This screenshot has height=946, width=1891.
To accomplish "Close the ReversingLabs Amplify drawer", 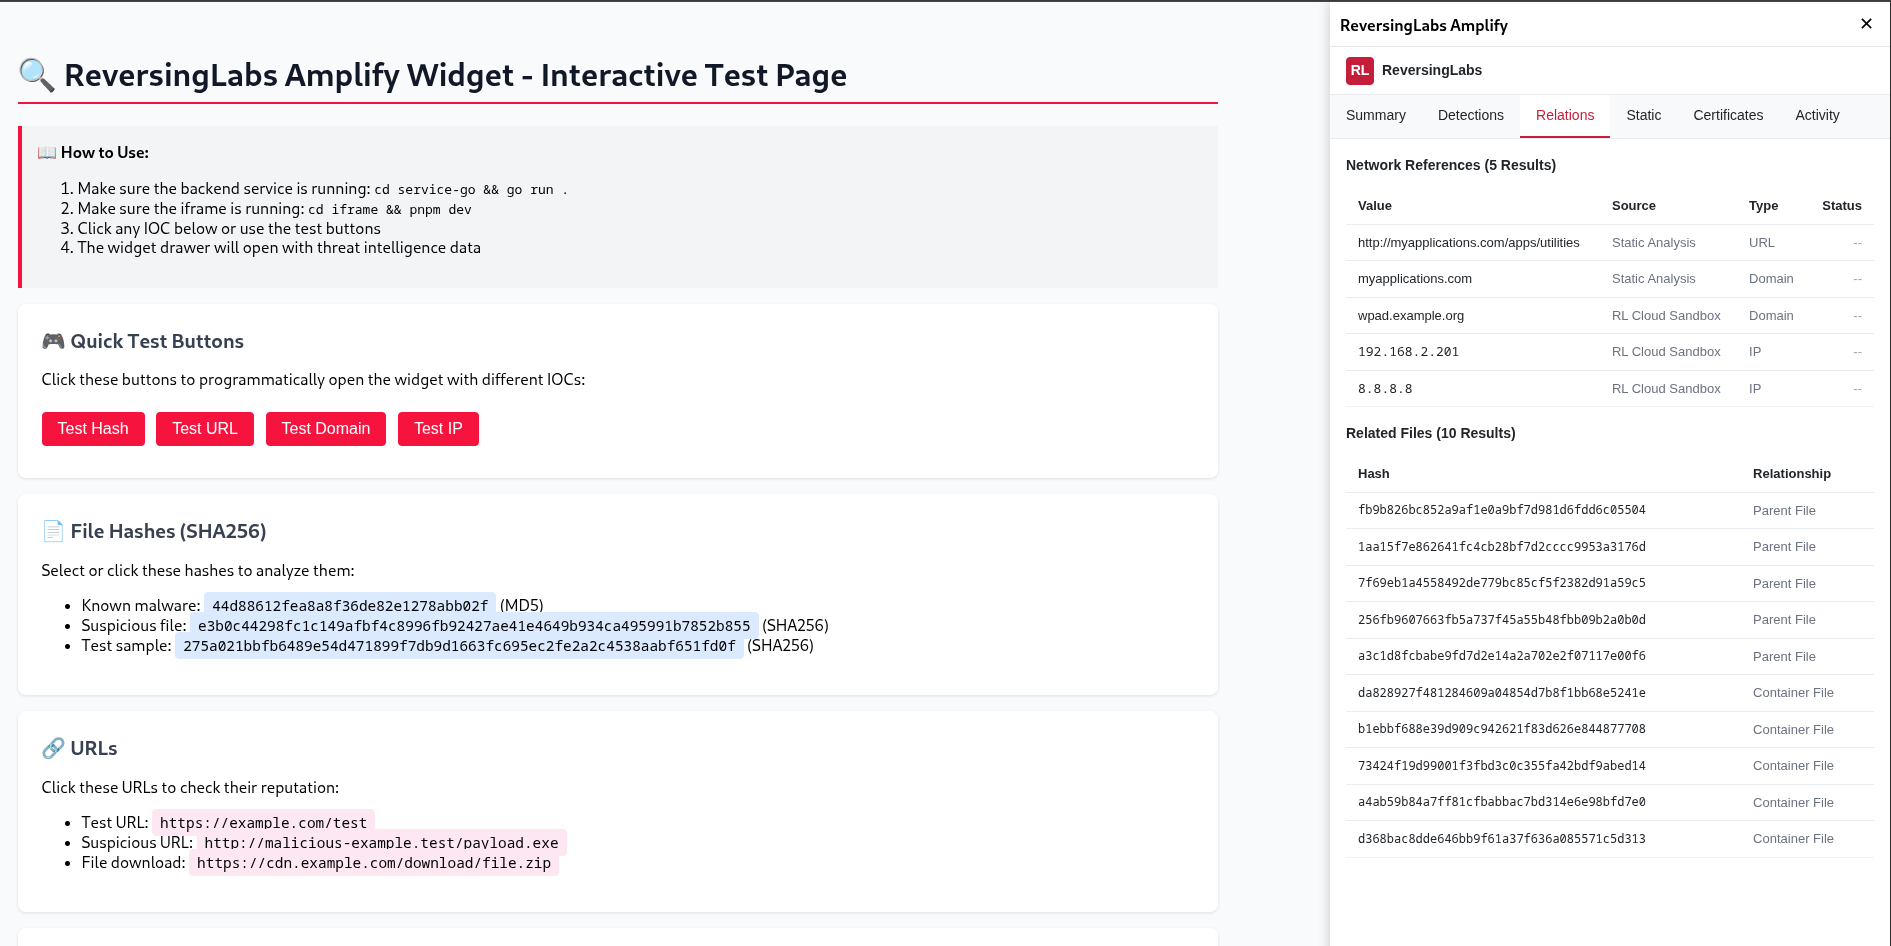I will [x=1866, y=23].
